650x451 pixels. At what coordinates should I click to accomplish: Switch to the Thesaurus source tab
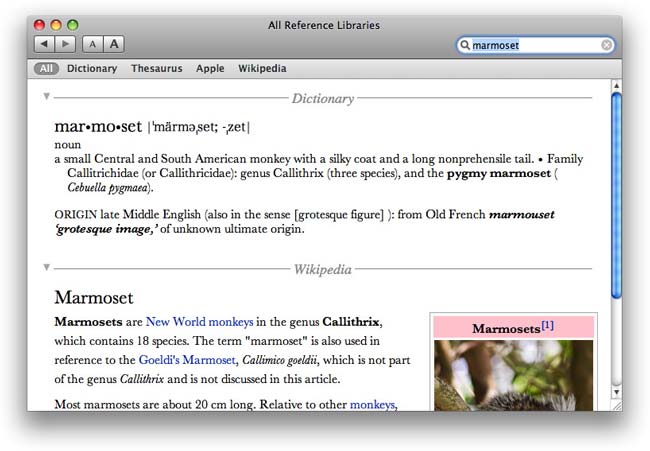pos(157,68)
